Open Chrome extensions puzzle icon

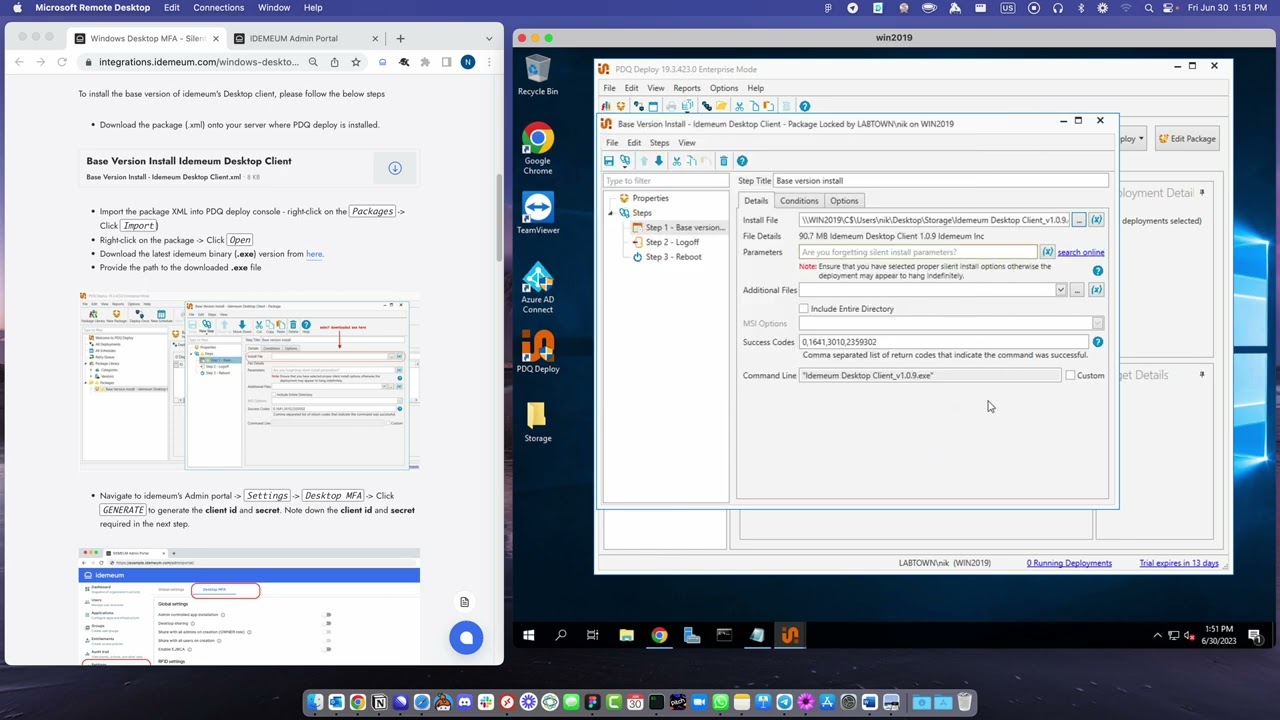point(425,62)
